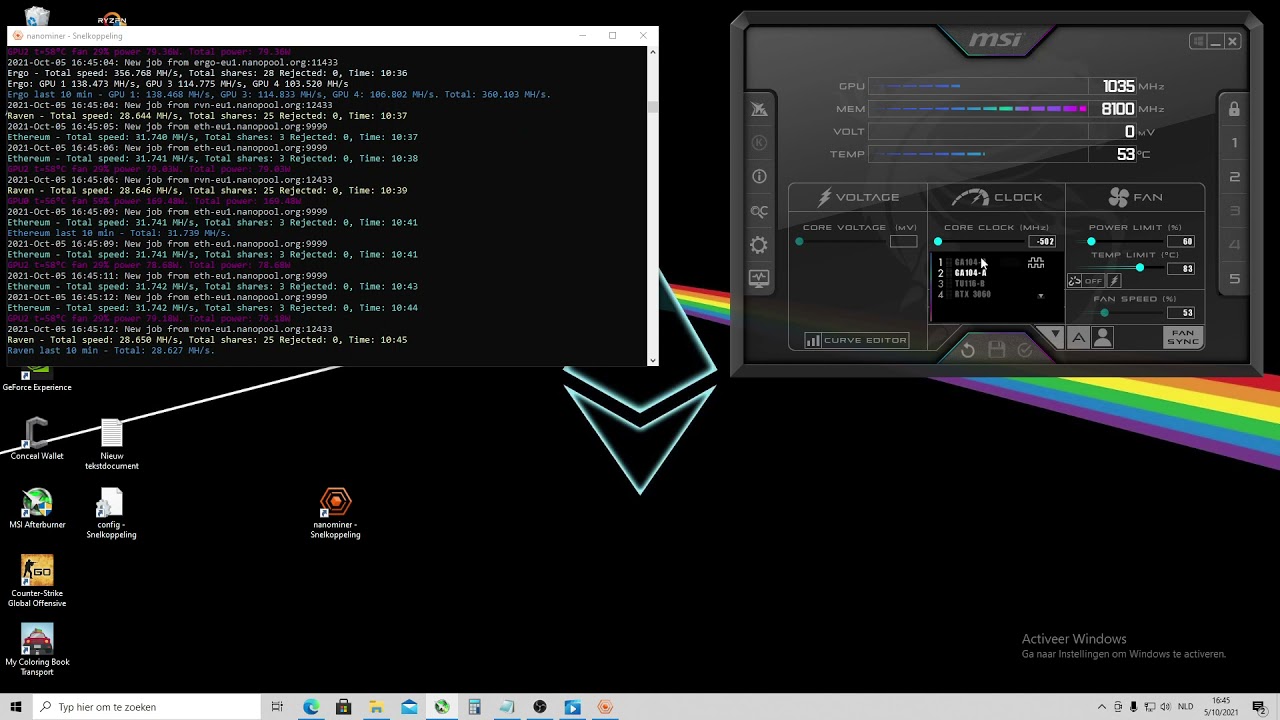Image resolution: width=1280 pixels, height=720 pixels.
Task: Click the core voltage value field
Action: point(903,242)
